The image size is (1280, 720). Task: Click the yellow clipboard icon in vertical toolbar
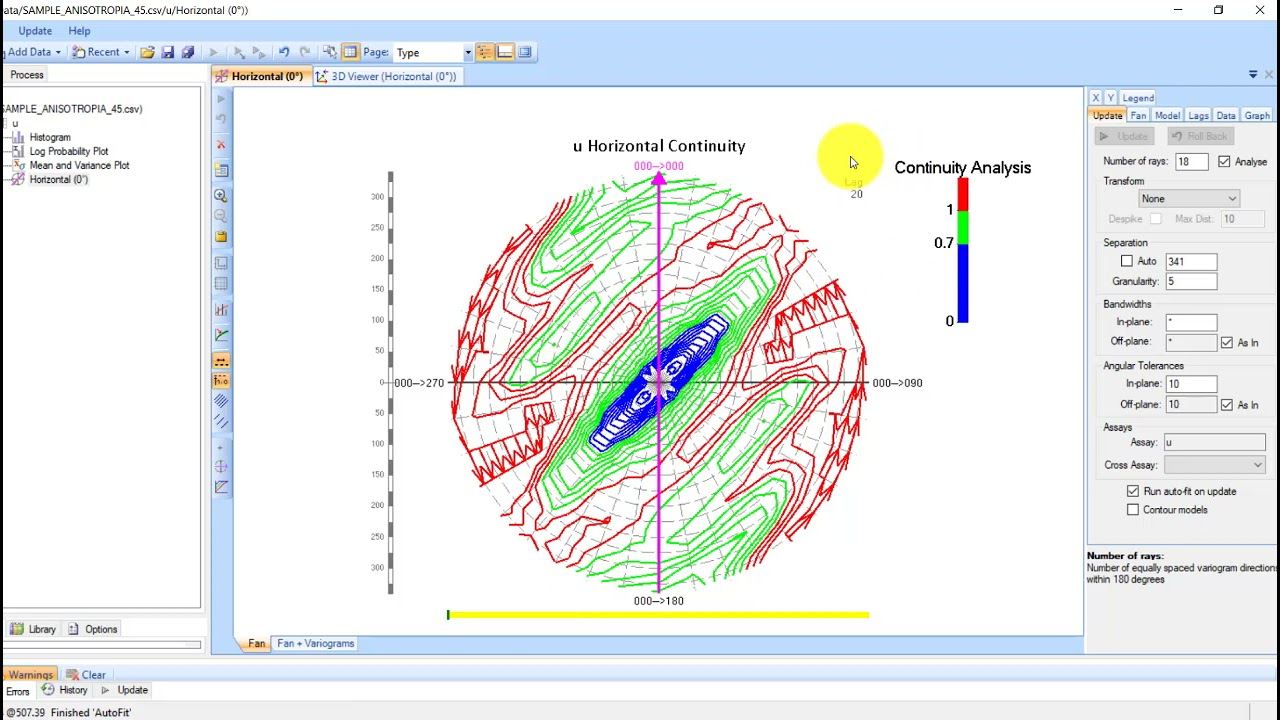[x=221, y=237]
